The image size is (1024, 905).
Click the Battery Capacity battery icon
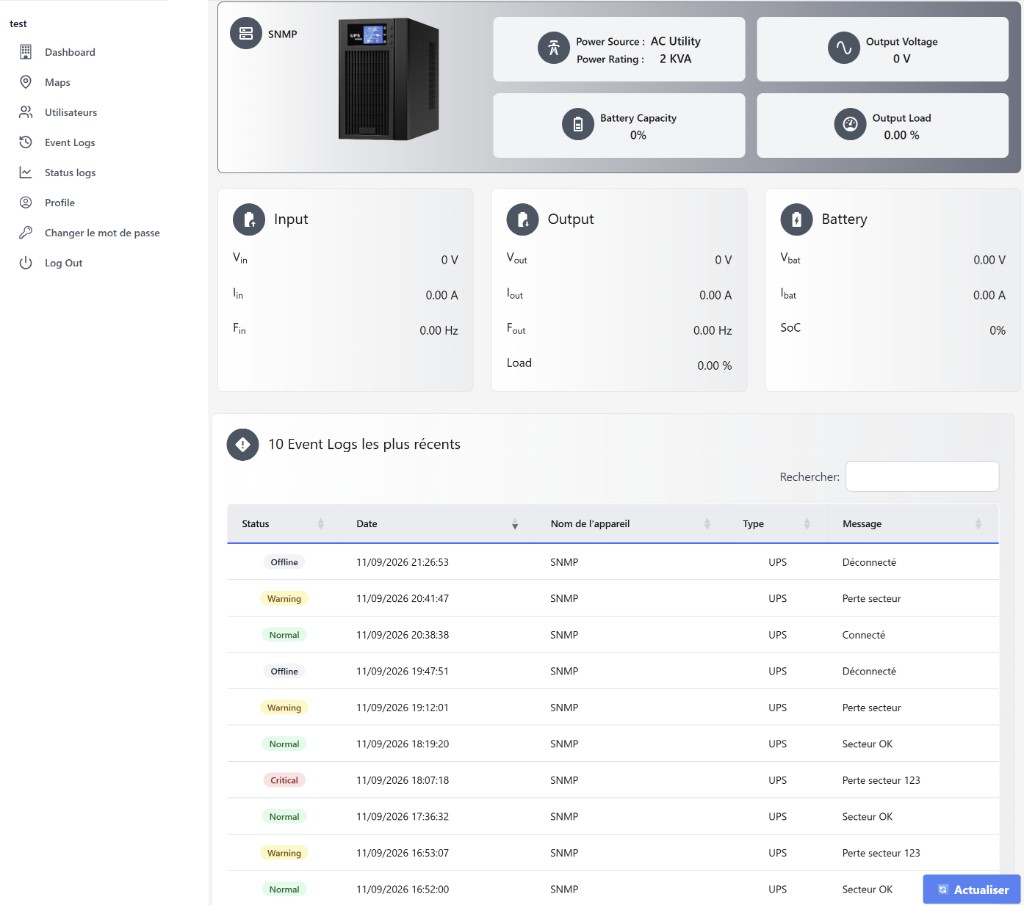[x=578, y=124]
